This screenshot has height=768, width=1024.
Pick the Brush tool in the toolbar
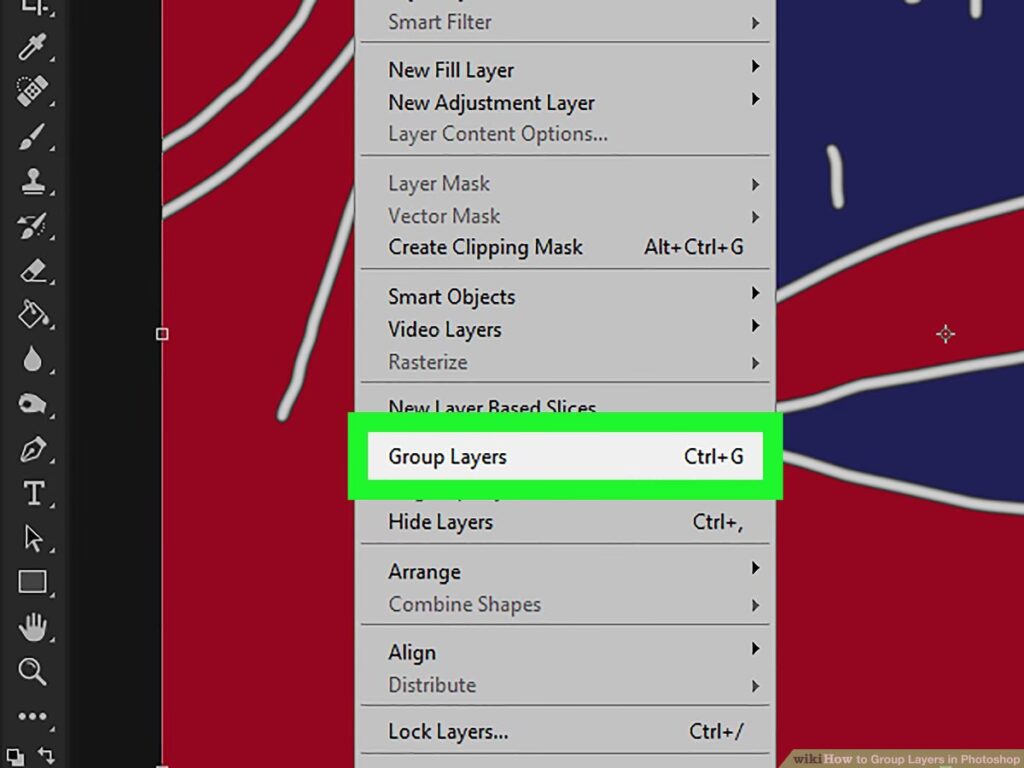tap(32, 139)
